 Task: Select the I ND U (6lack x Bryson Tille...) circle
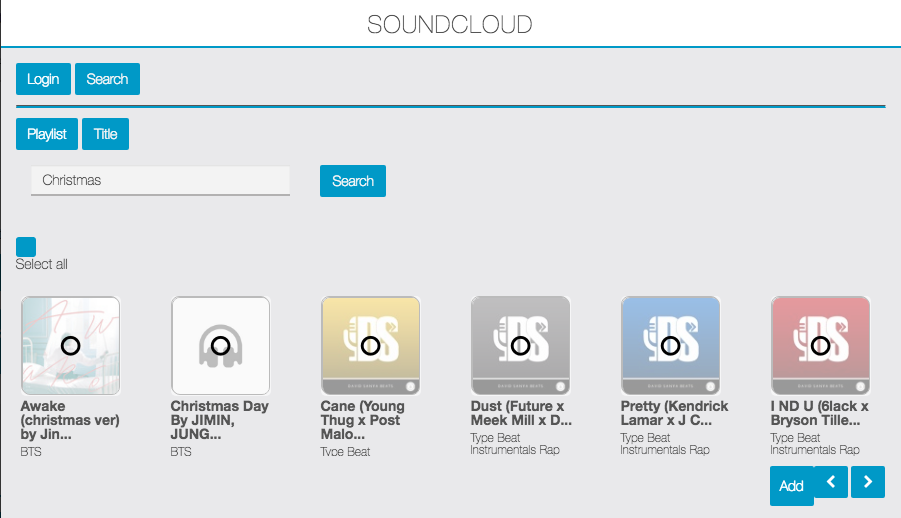tap(821, 346)
